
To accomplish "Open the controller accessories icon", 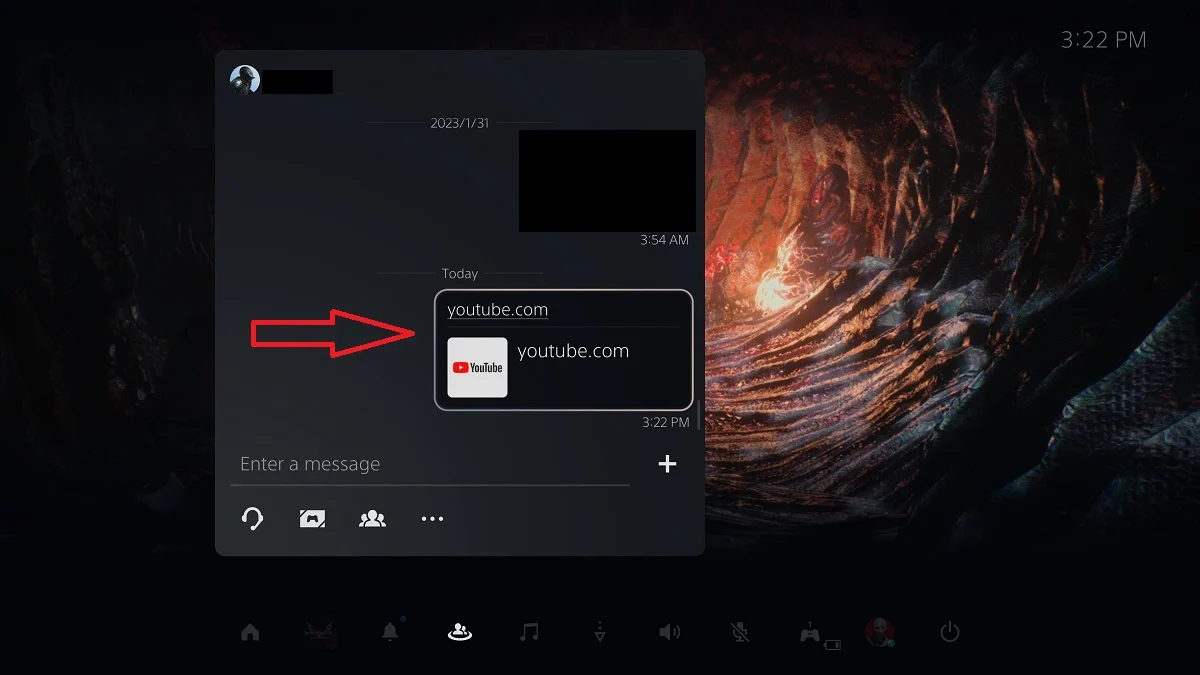I will pos(811,633).
